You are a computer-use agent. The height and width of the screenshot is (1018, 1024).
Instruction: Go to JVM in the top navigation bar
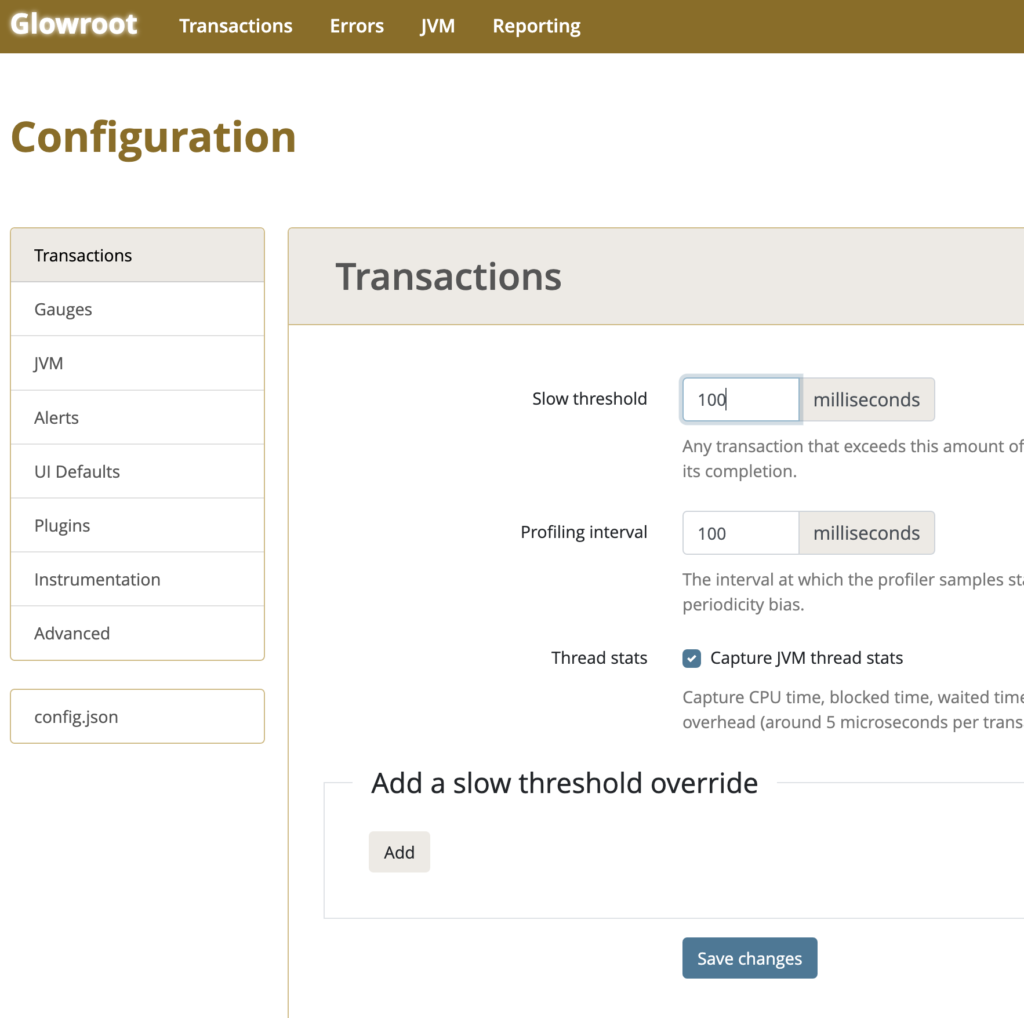[x=437, y=26]
